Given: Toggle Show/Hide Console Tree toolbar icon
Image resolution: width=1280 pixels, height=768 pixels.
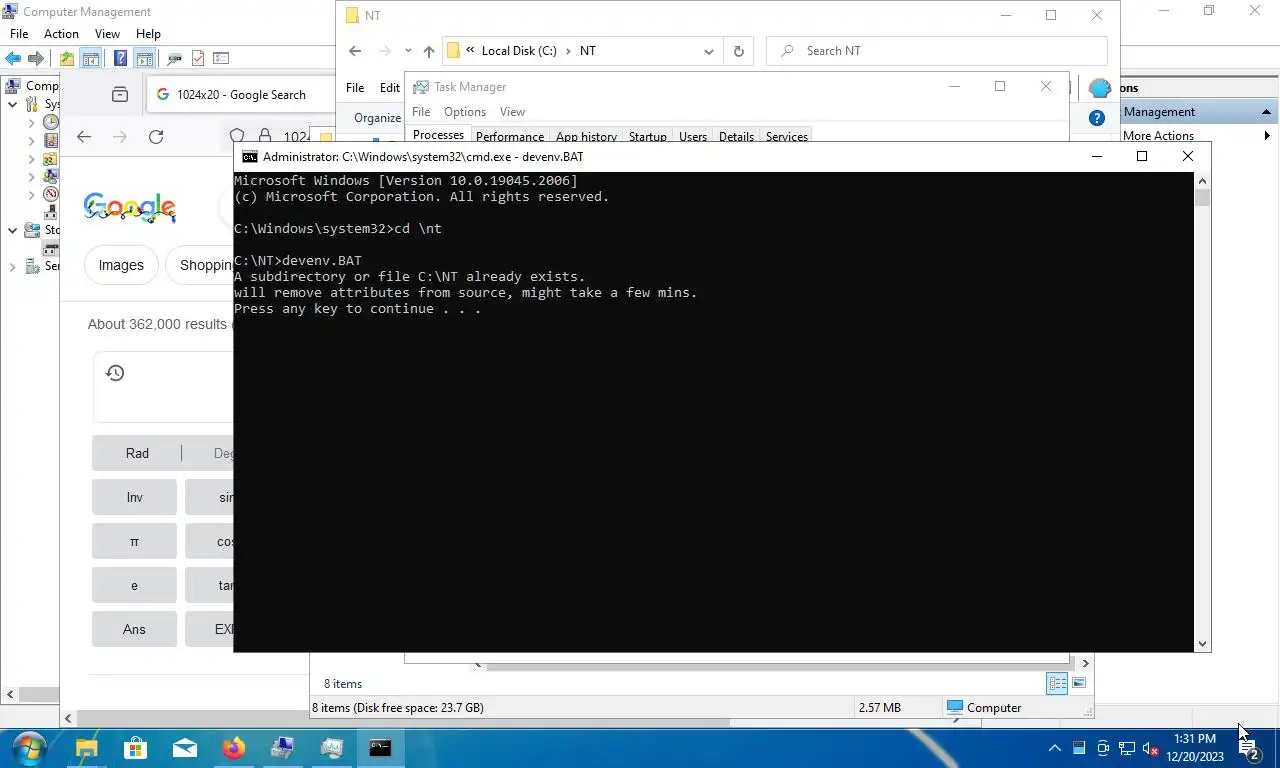Looking at the screenshot, I should pos(90,59).
